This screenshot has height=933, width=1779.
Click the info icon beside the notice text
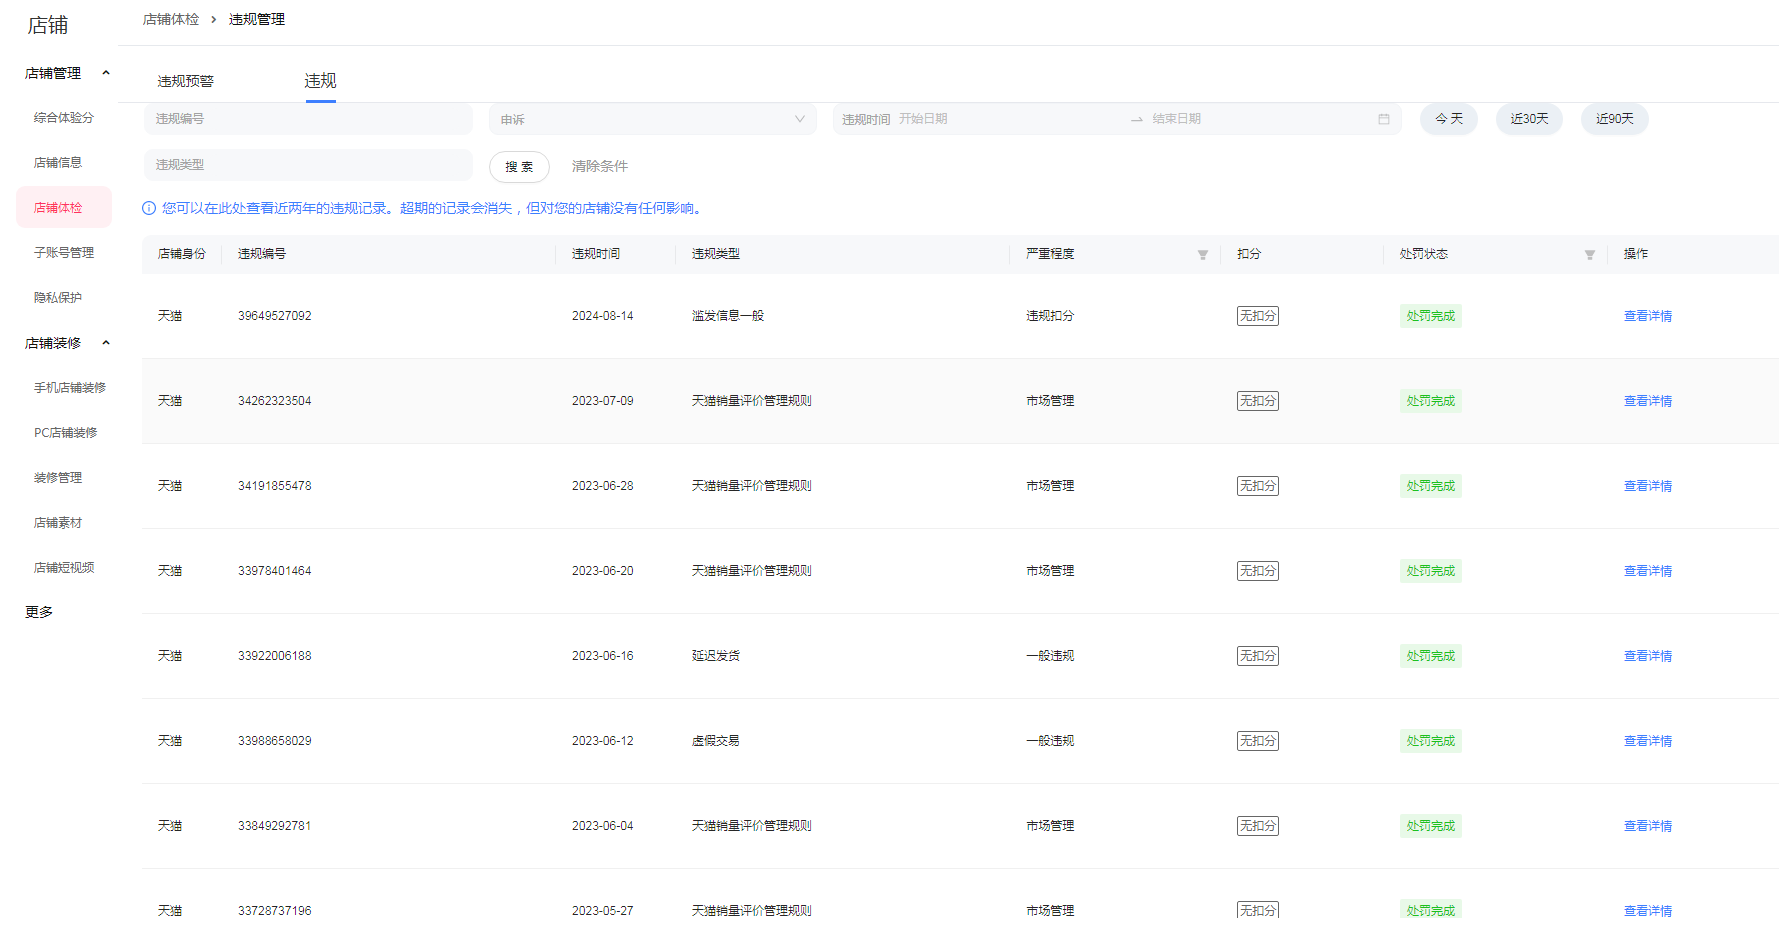tap(149, 208)
